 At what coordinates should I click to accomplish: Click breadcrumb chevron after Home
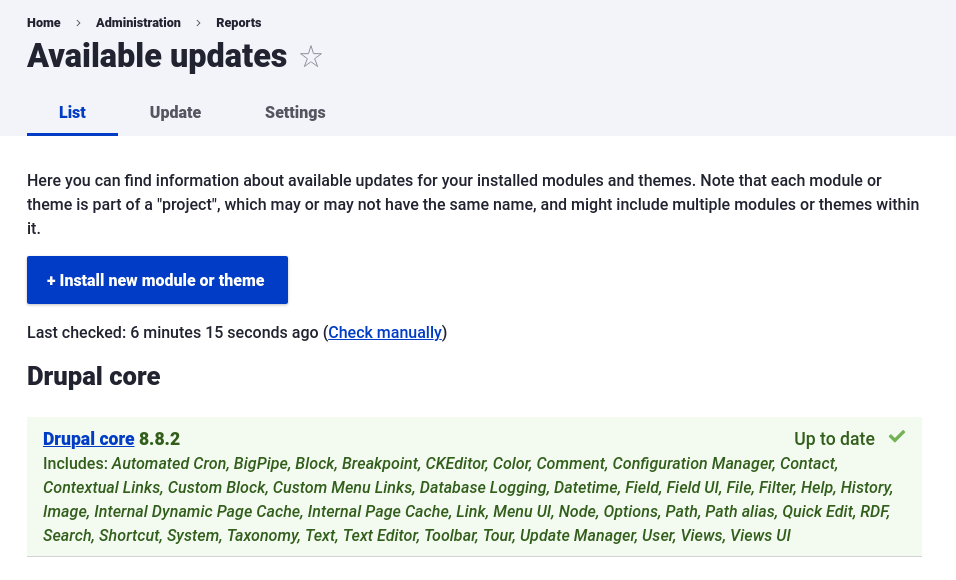click(78, 22)
